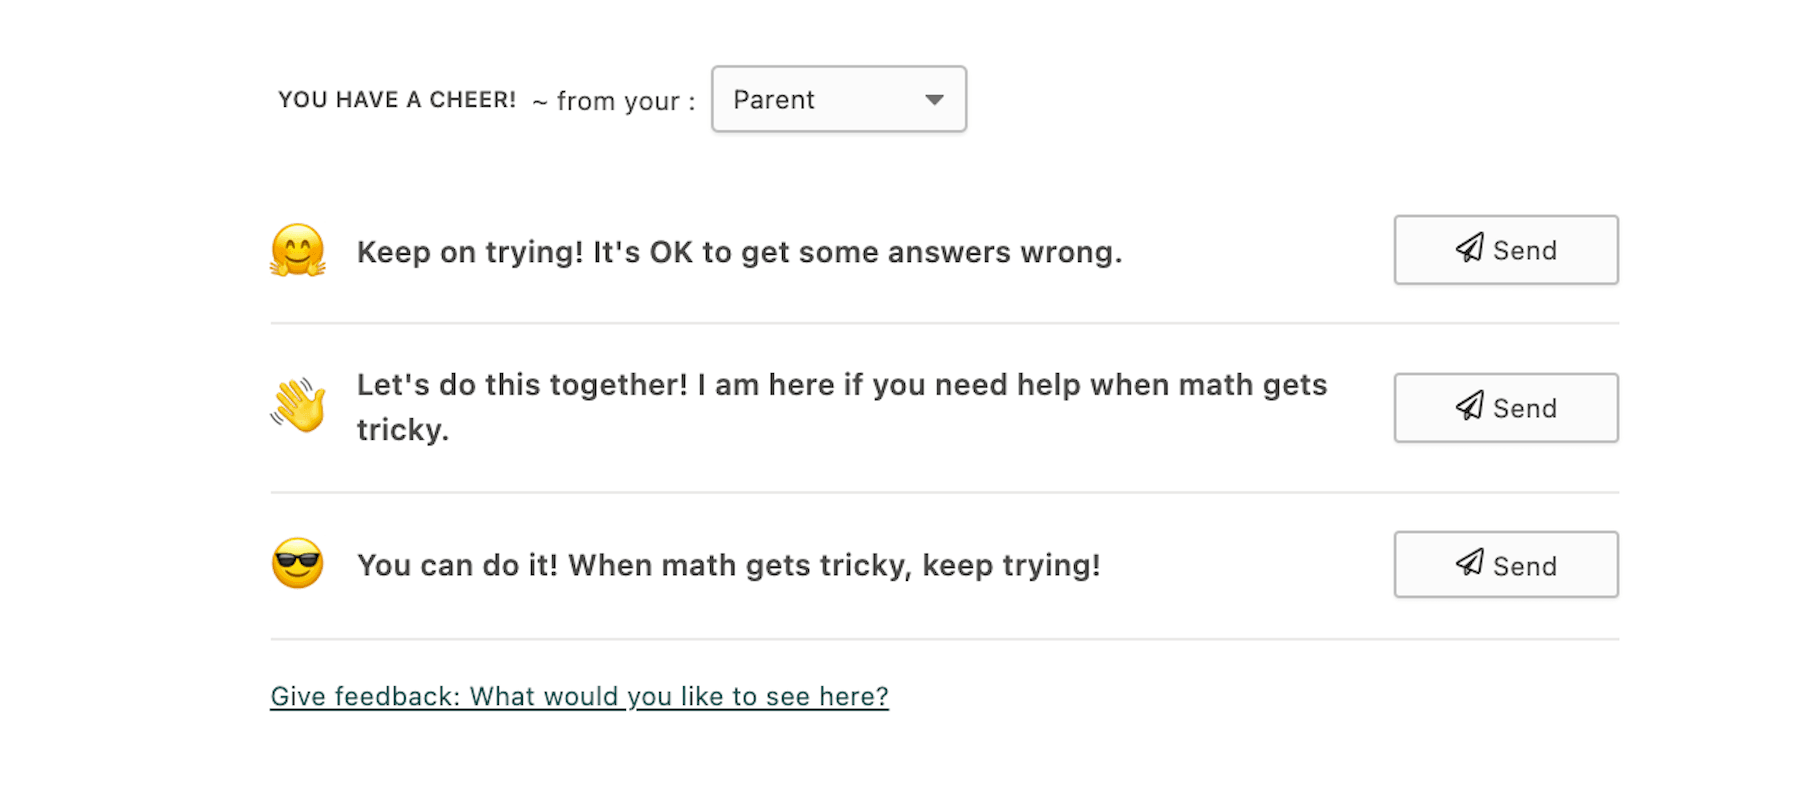Click the YOU HAVE A CHEER! heading
Screen dimensions: 1800x800
396,99
